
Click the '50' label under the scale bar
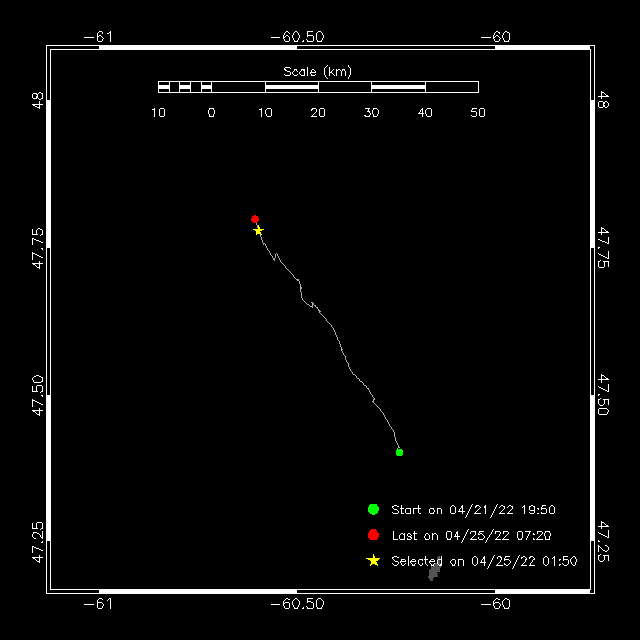(x=478, y=113)
